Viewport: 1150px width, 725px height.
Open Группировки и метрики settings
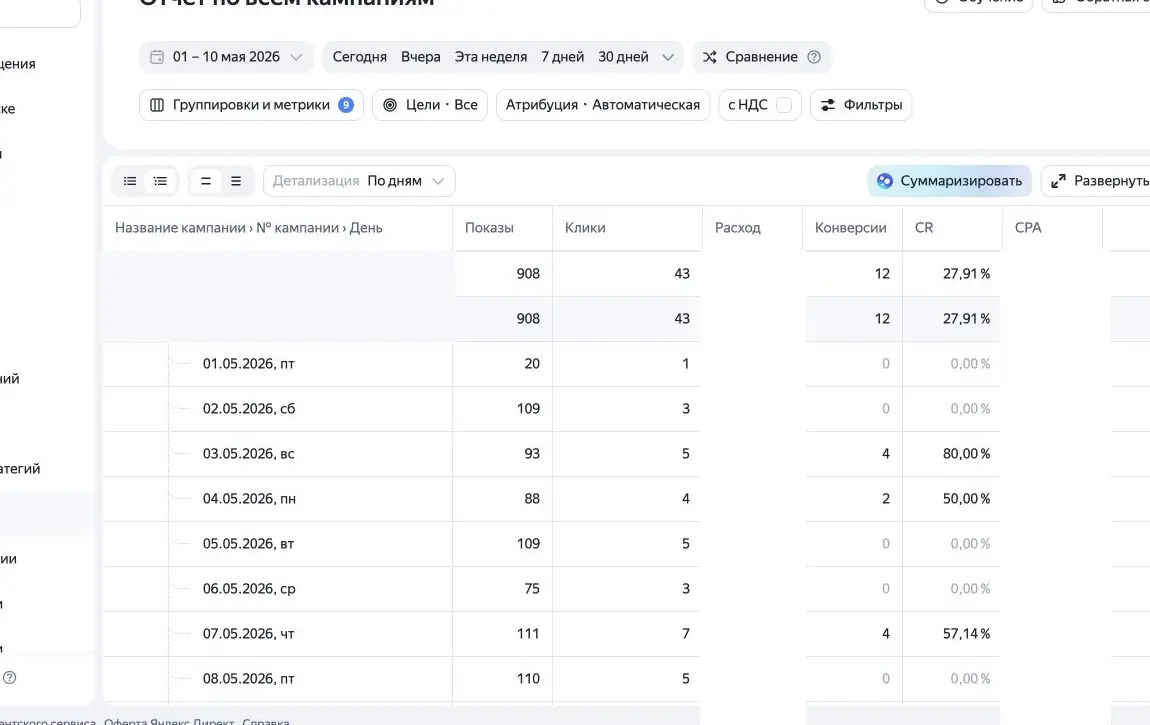coord(251,105)
